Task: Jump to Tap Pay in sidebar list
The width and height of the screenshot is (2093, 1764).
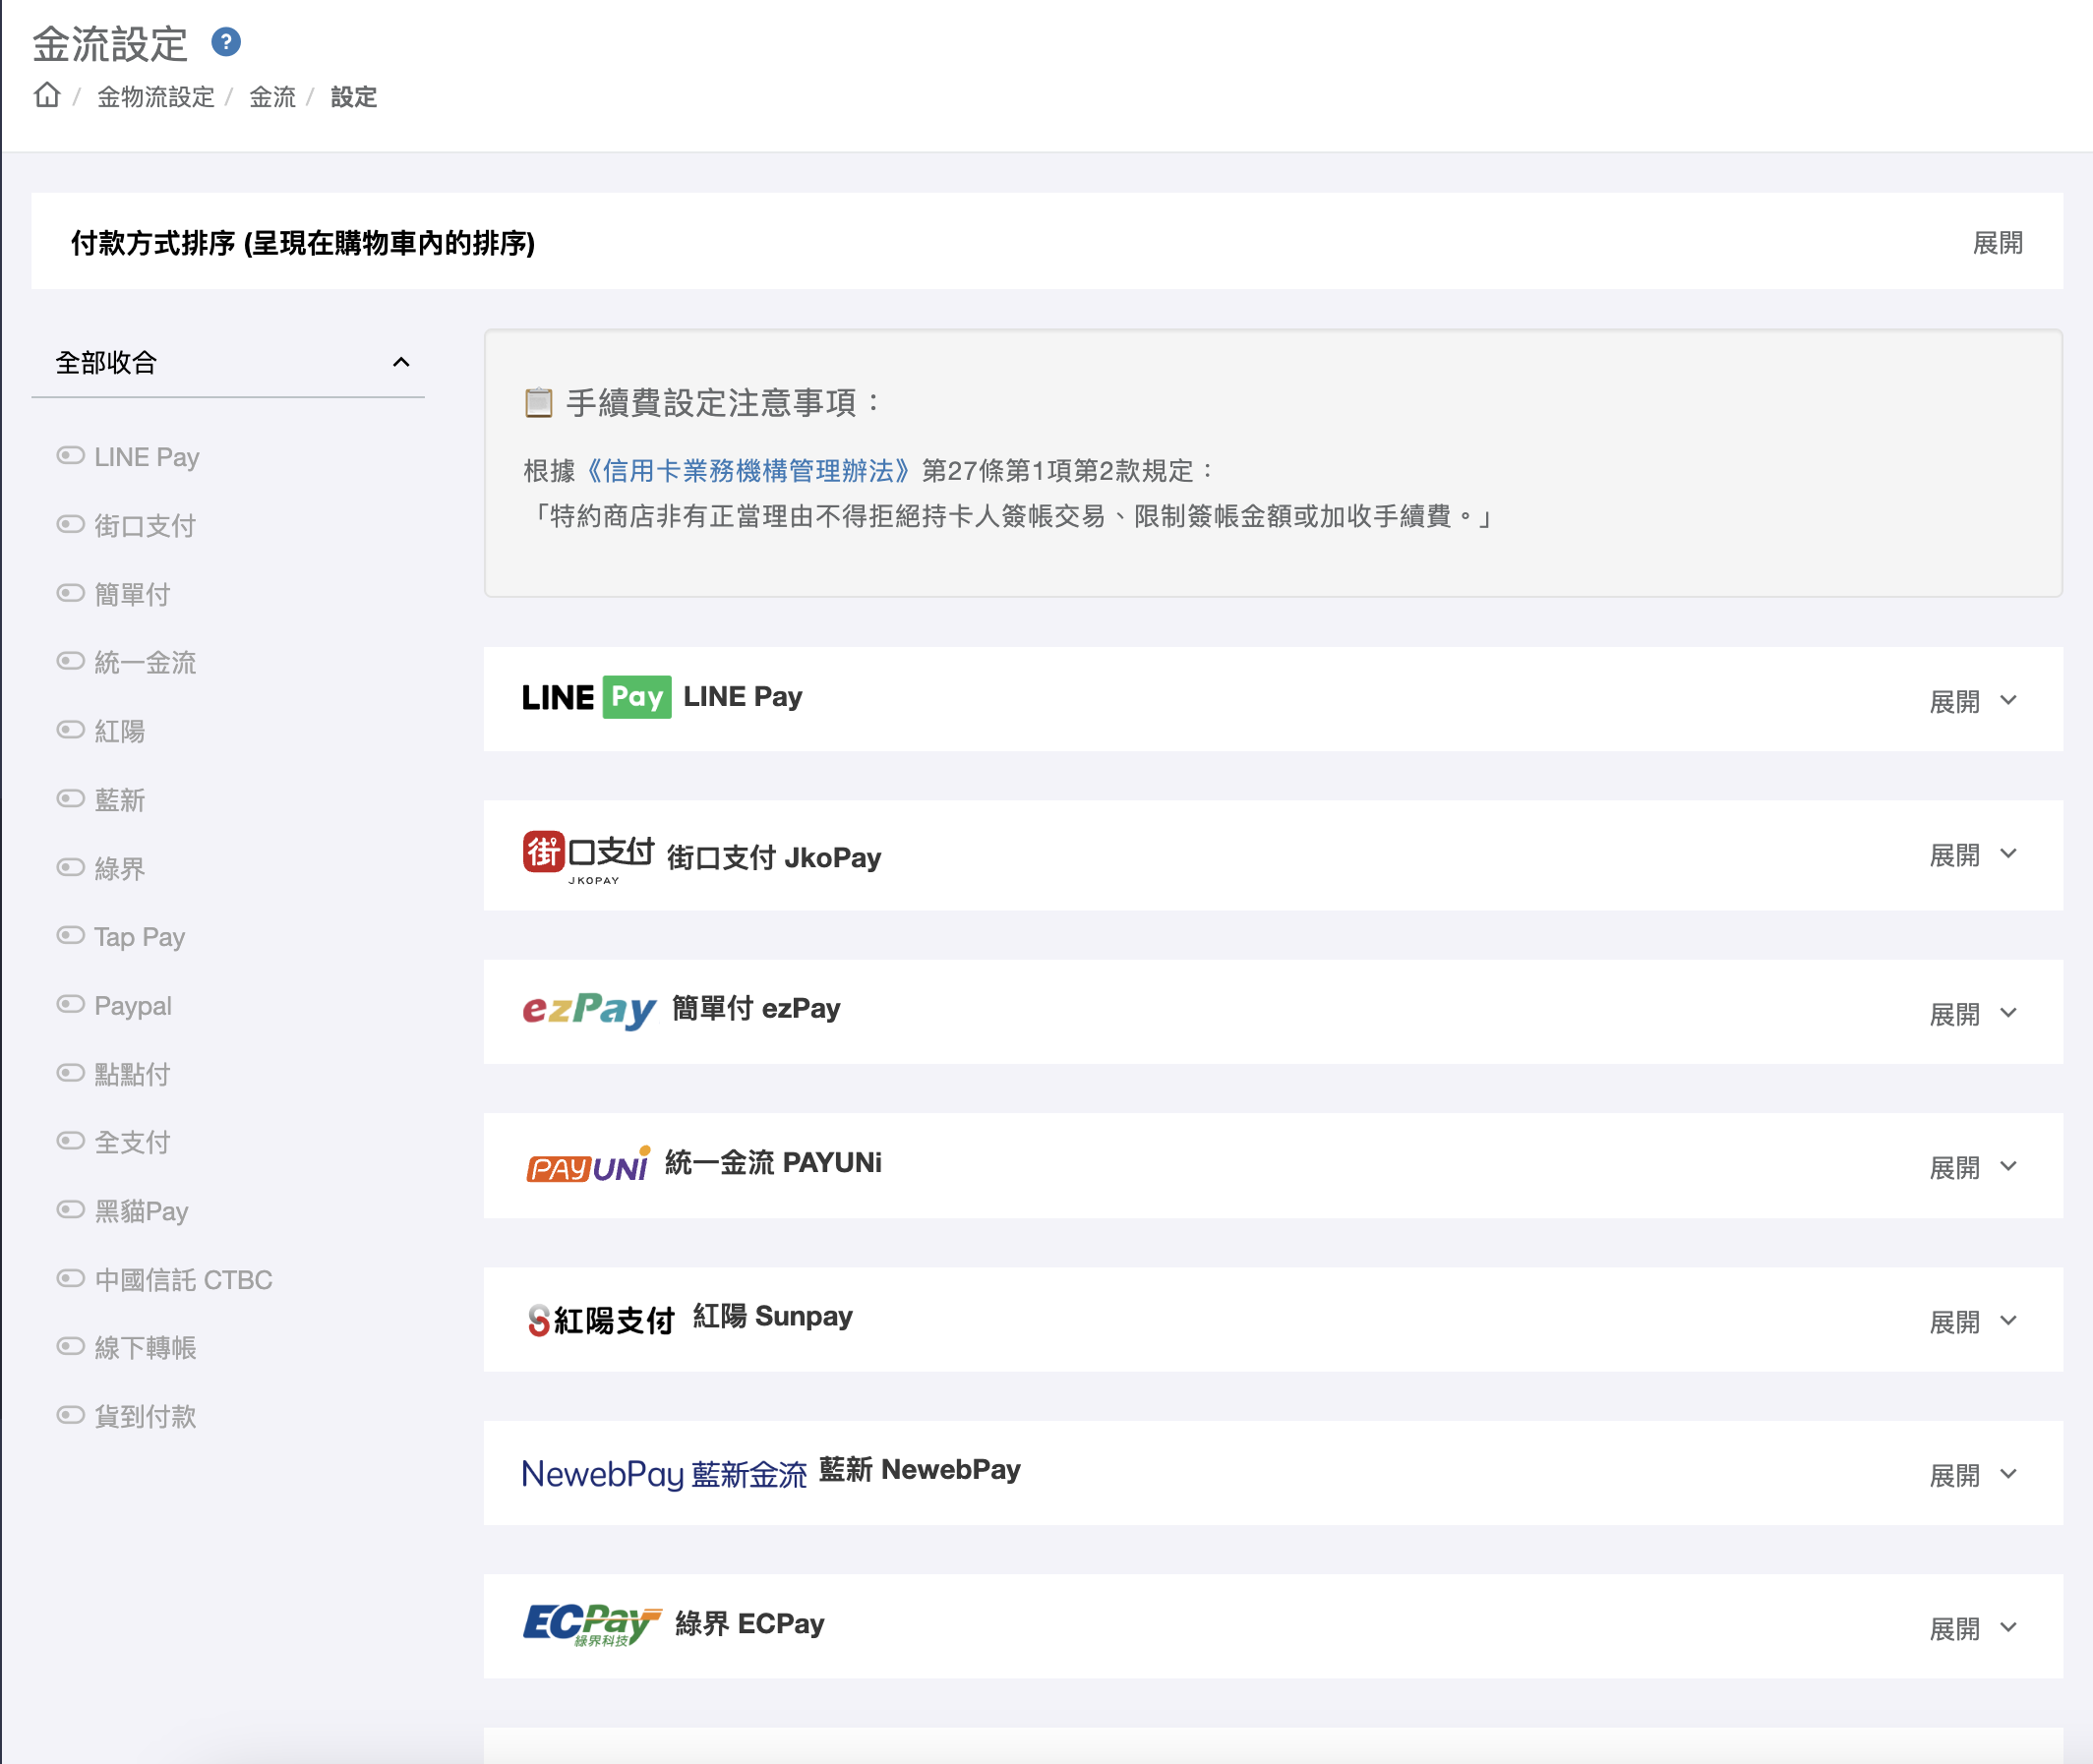Action: (x=139, y=937)
